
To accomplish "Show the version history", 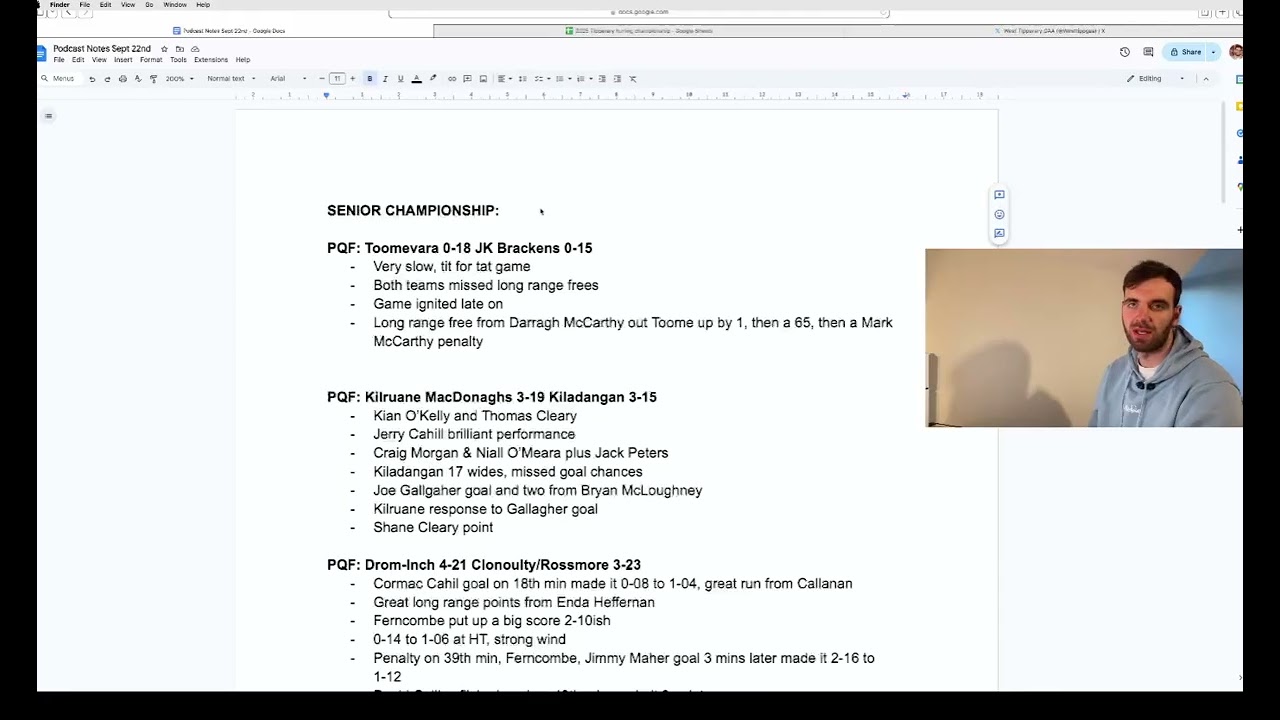I will coord(1125,52).
